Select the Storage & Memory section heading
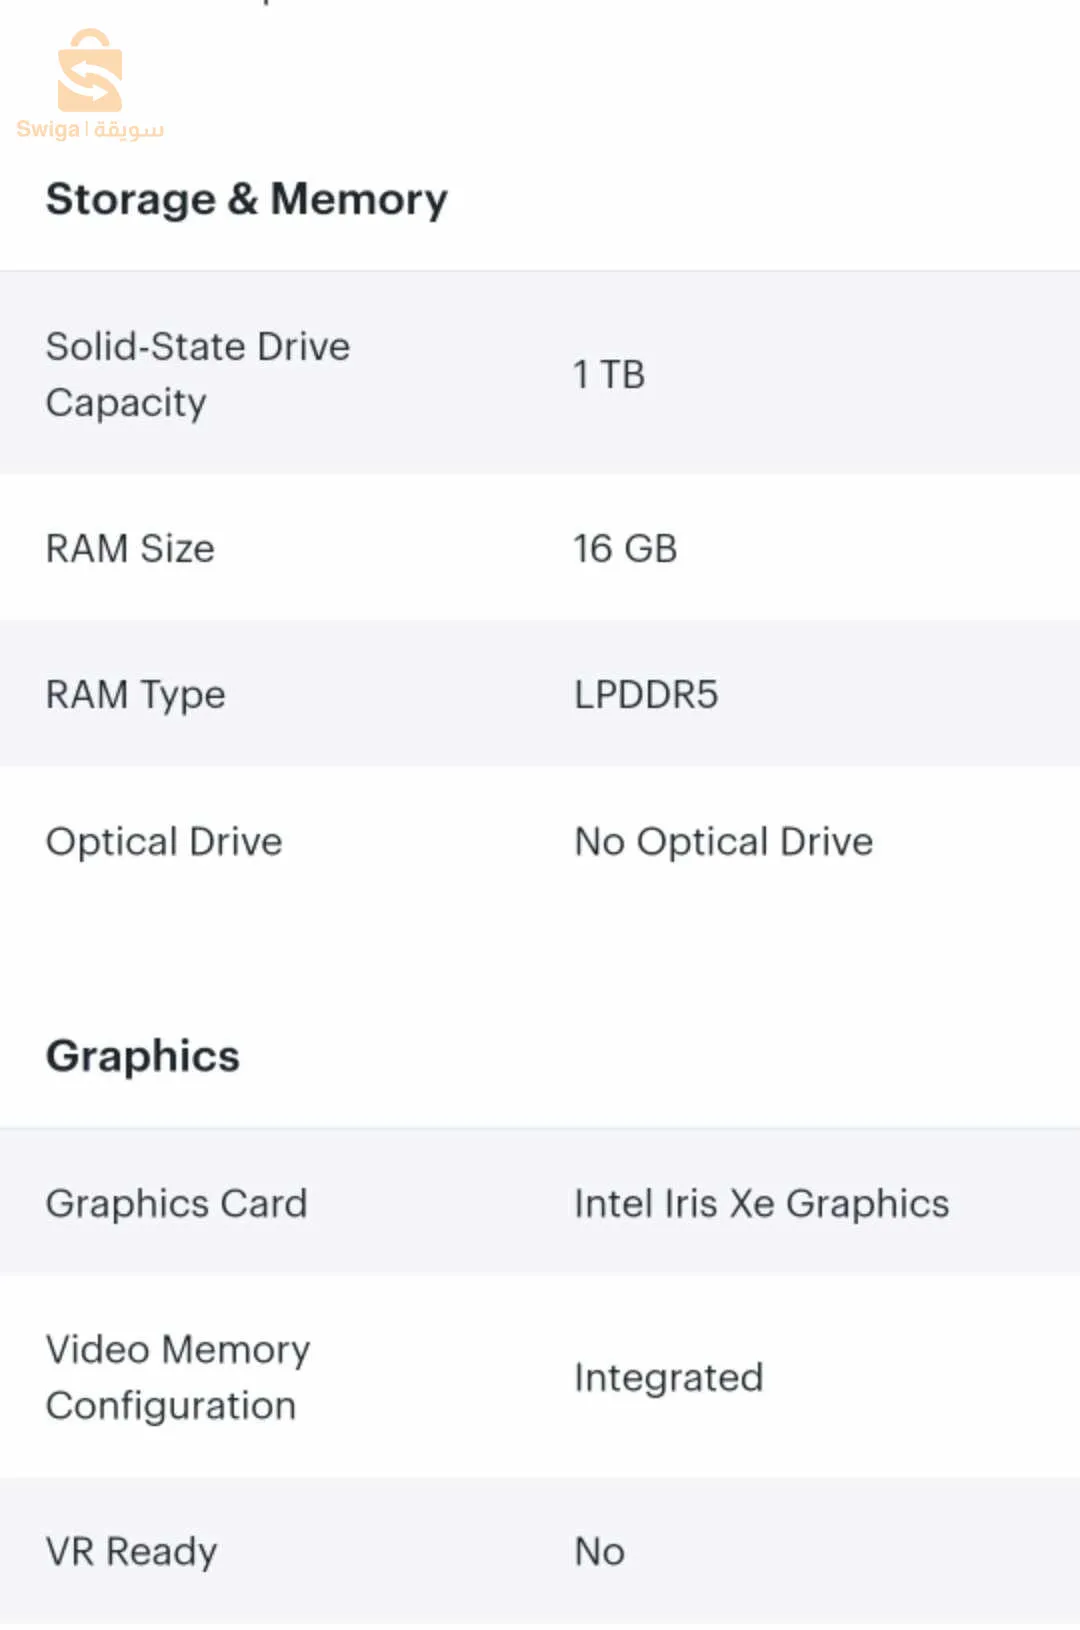This screenshot has height=1630, width=1080. pos(246,199)
